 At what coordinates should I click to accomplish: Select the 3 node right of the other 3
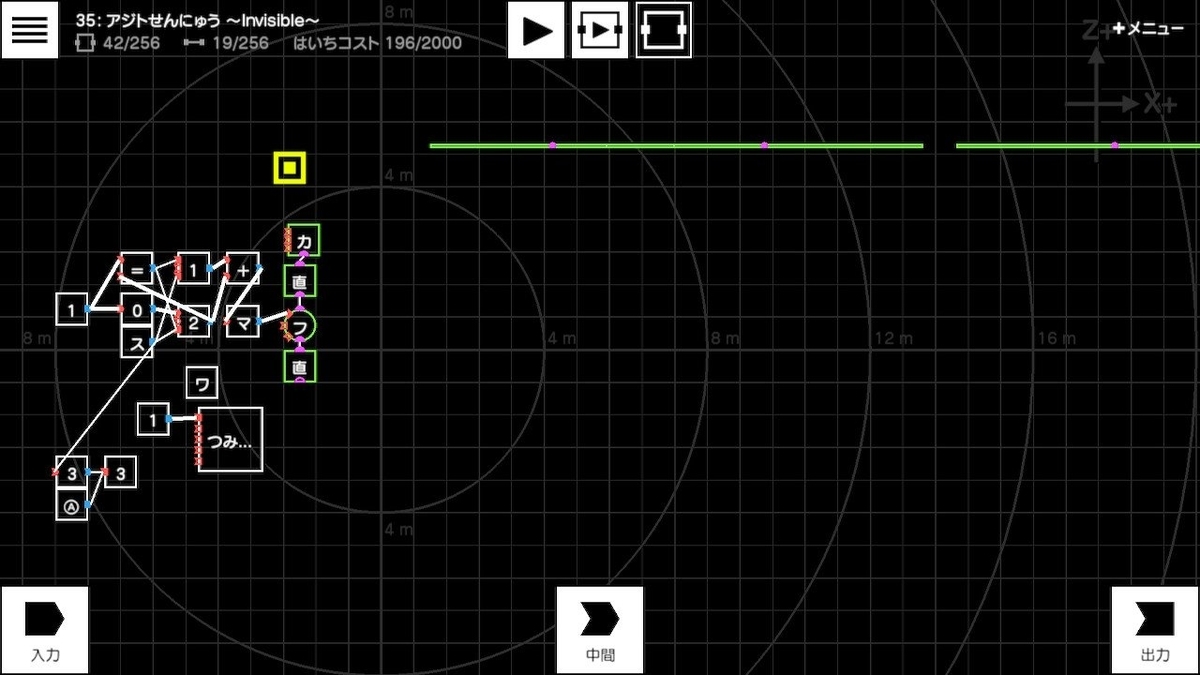click(x=120, y=472)
